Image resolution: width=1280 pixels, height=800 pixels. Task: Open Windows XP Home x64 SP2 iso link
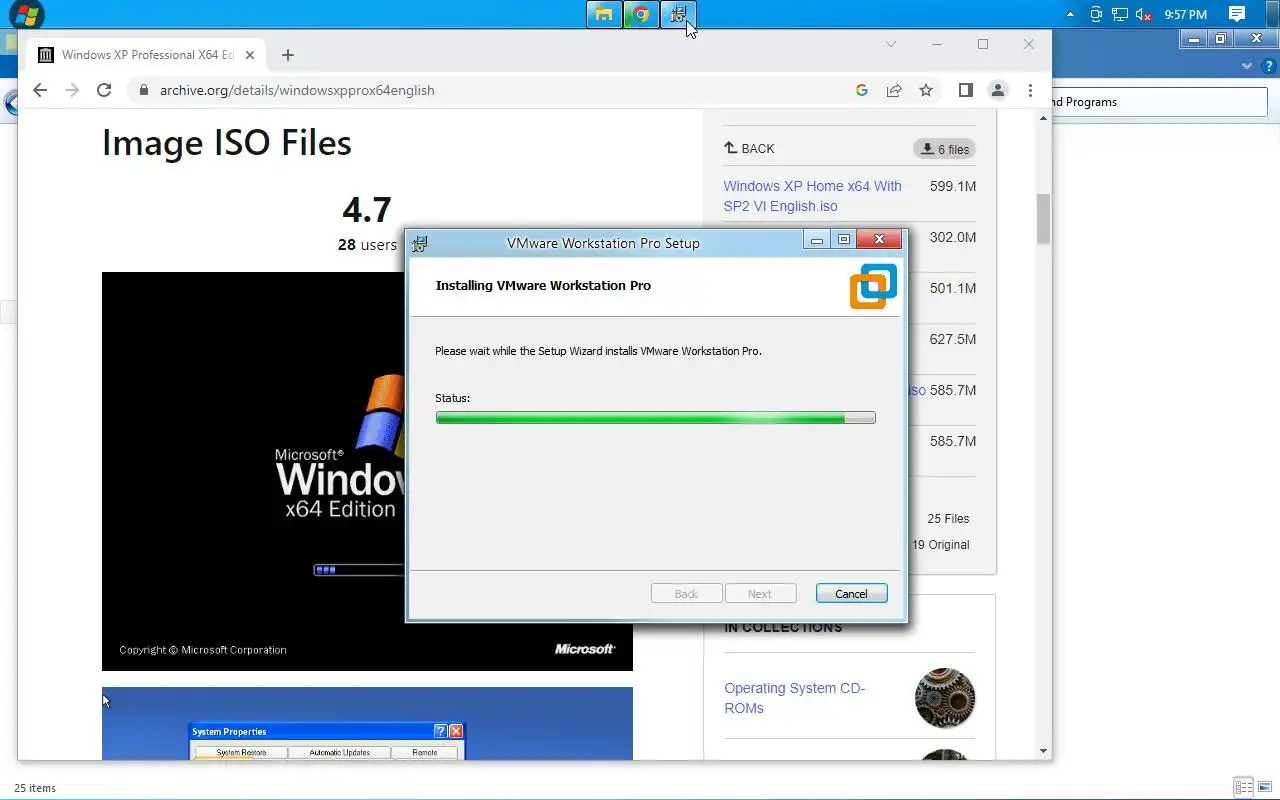[812, 196]
